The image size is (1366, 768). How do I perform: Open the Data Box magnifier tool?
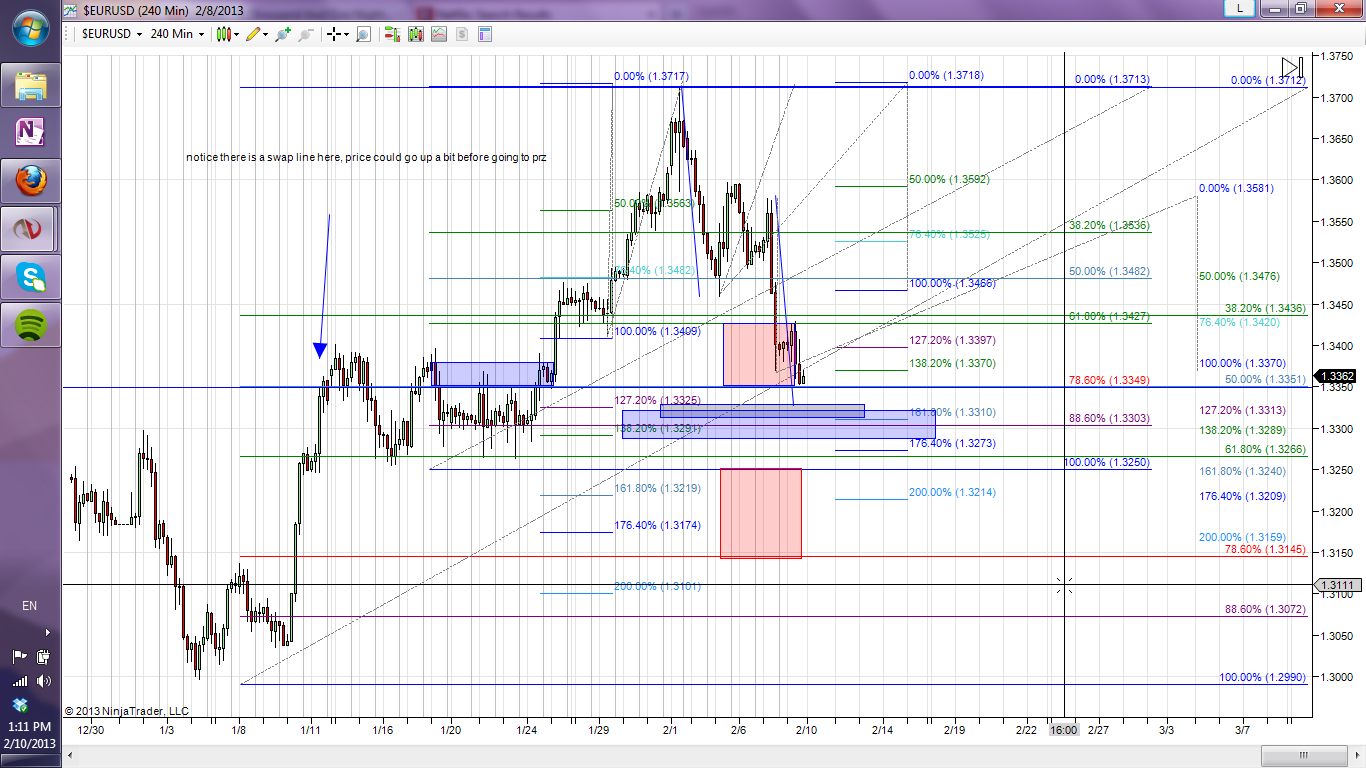363,34
